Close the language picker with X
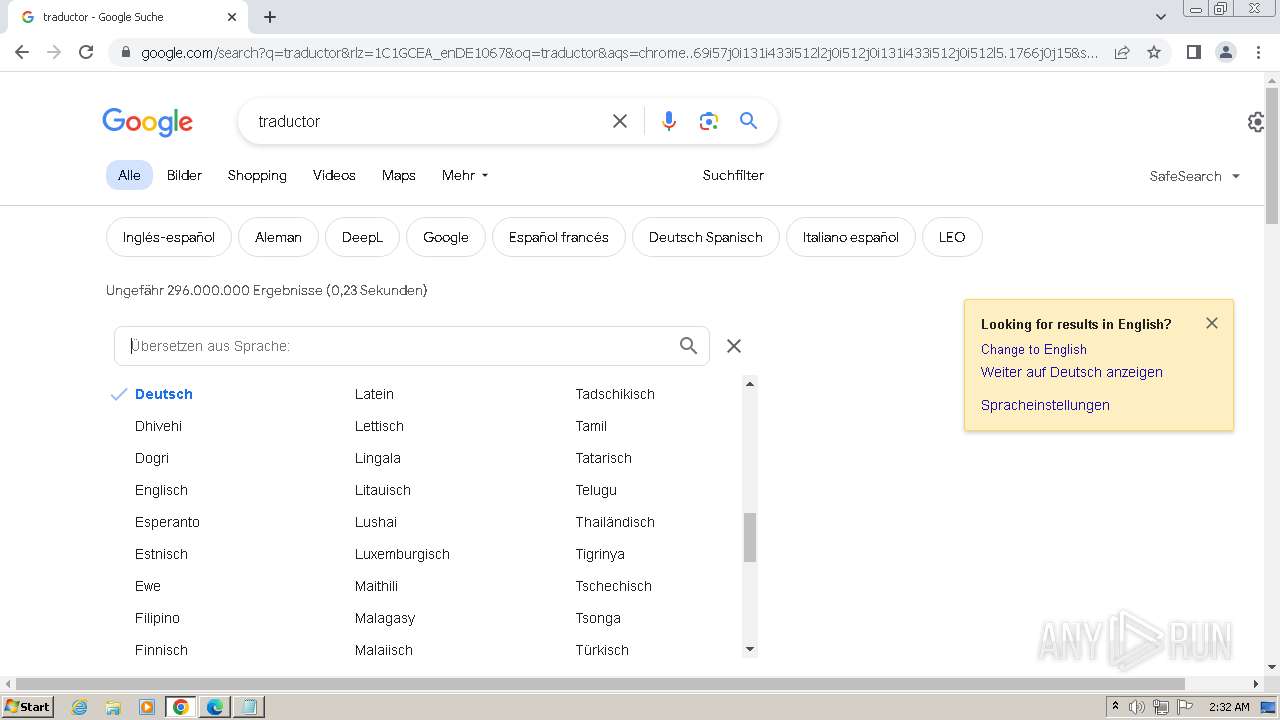Image resolution: width=1280 pixels, height=720 pixels. 734,346
